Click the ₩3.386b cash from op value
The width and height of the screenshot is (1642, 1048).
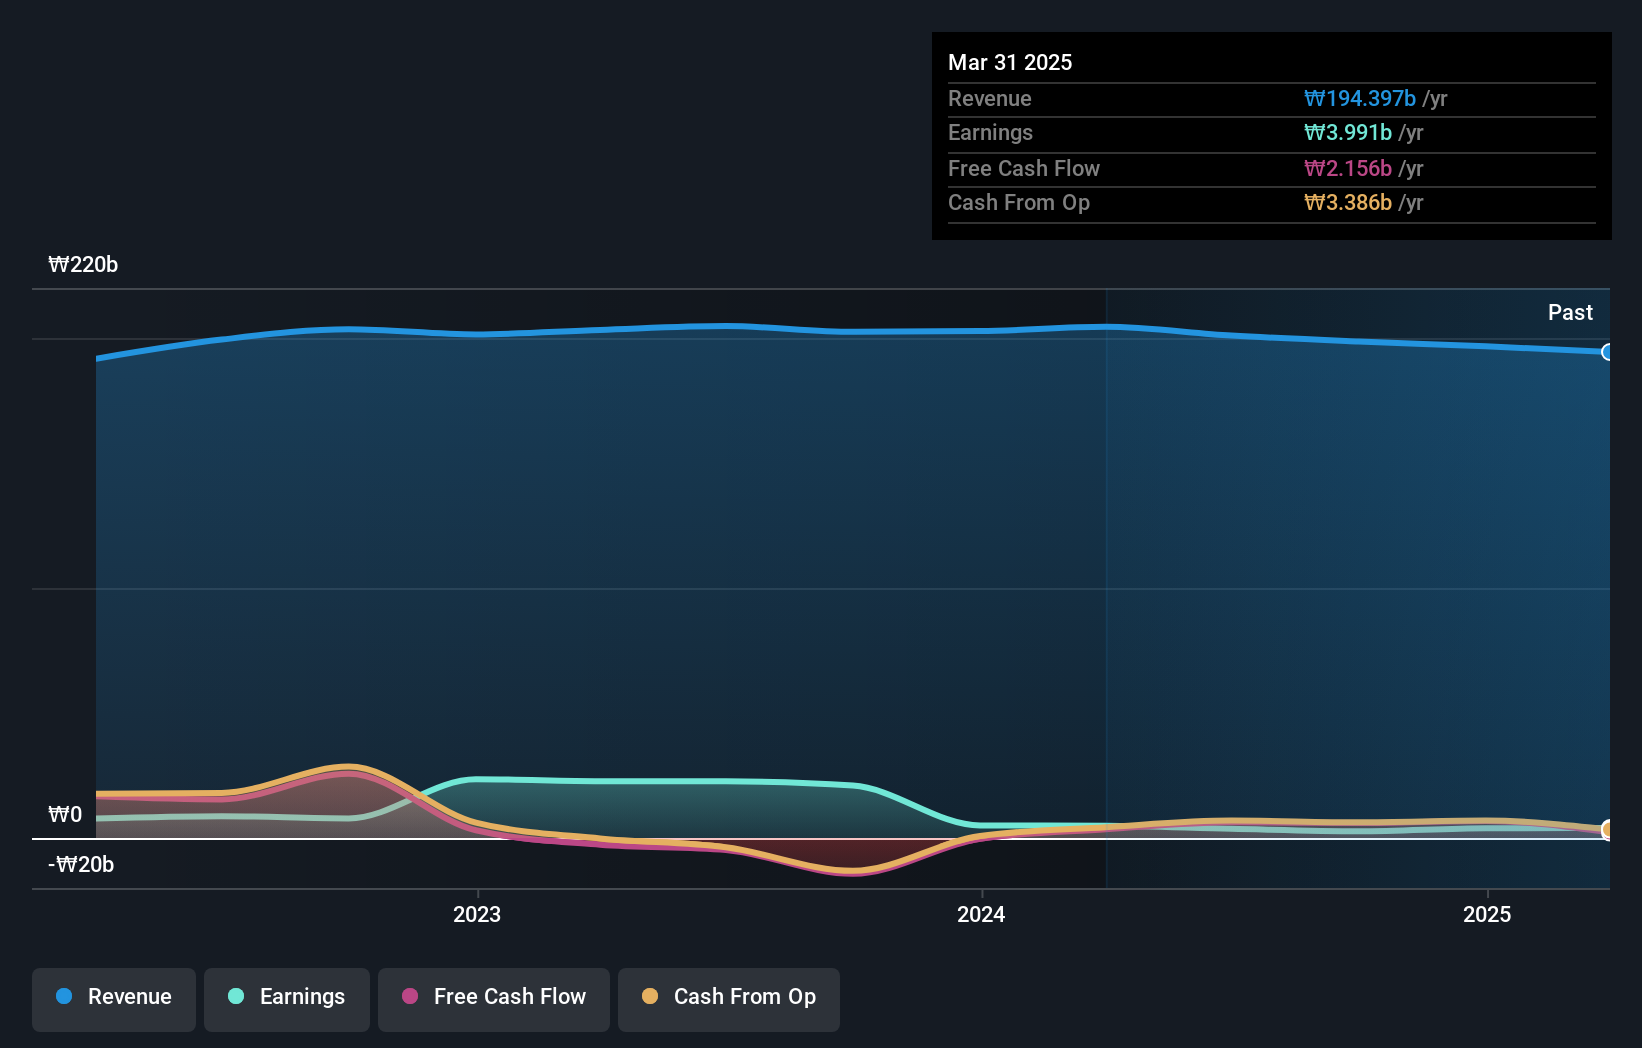coord(1348,202)
